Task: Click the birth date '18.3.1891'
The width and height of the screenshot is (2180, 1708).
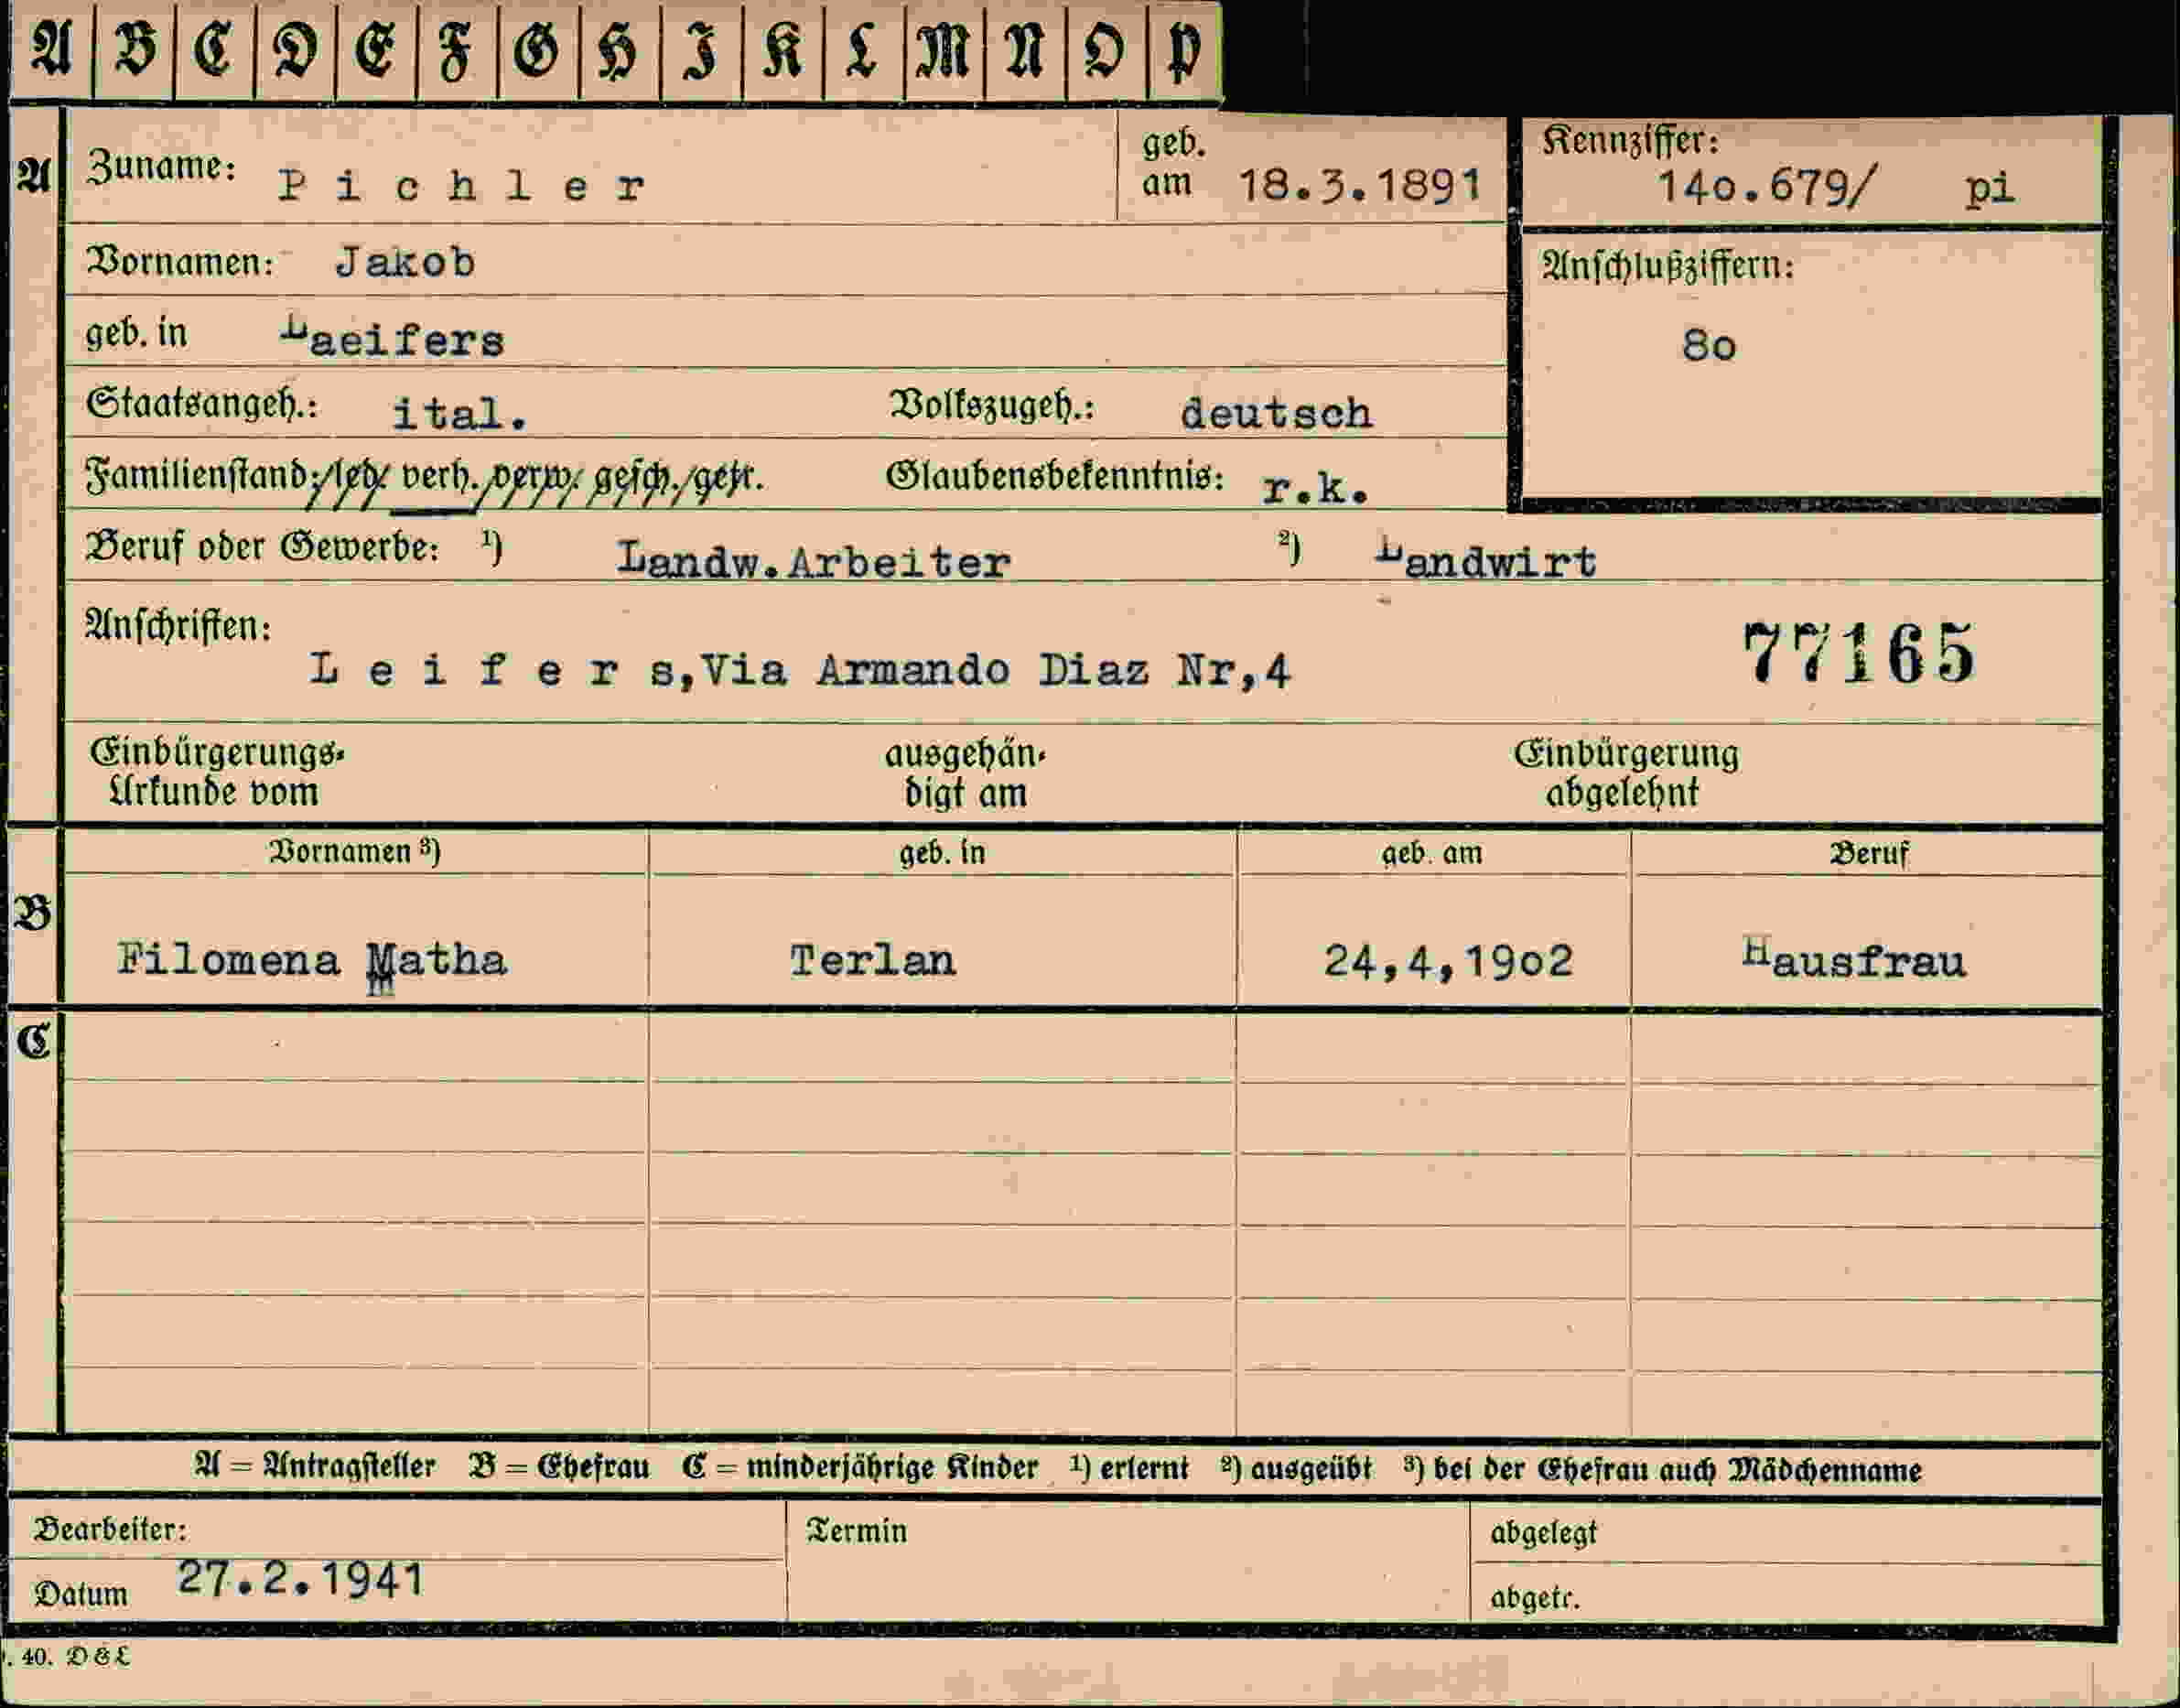Action: coord(1359,185)
